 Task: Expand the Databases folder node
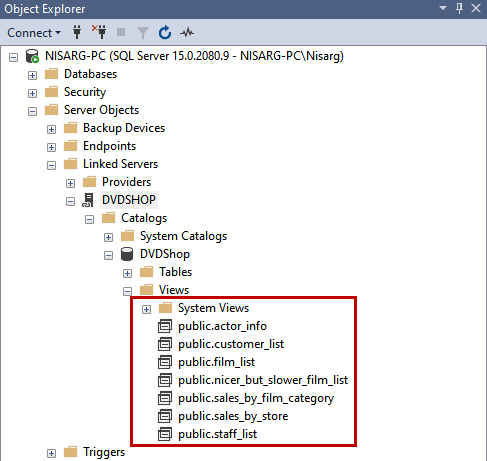tap(32, 75)
